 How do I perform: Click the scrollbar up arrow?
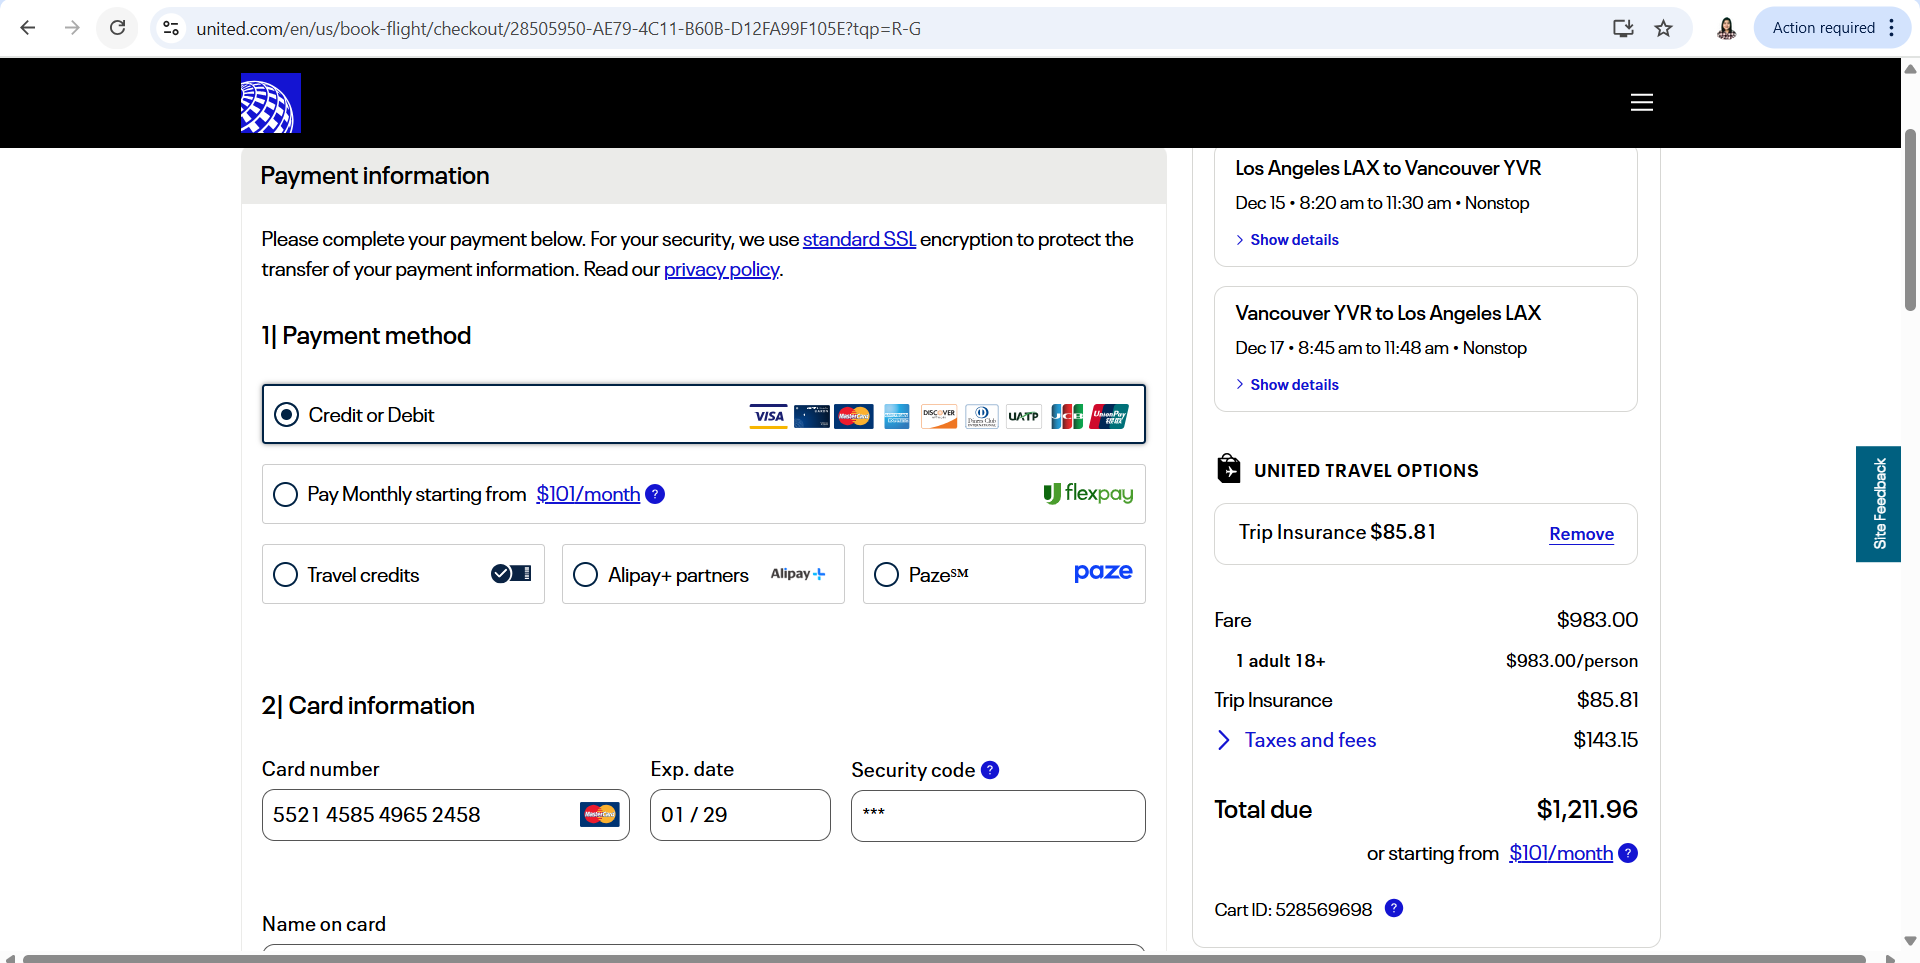[1910, 69]
